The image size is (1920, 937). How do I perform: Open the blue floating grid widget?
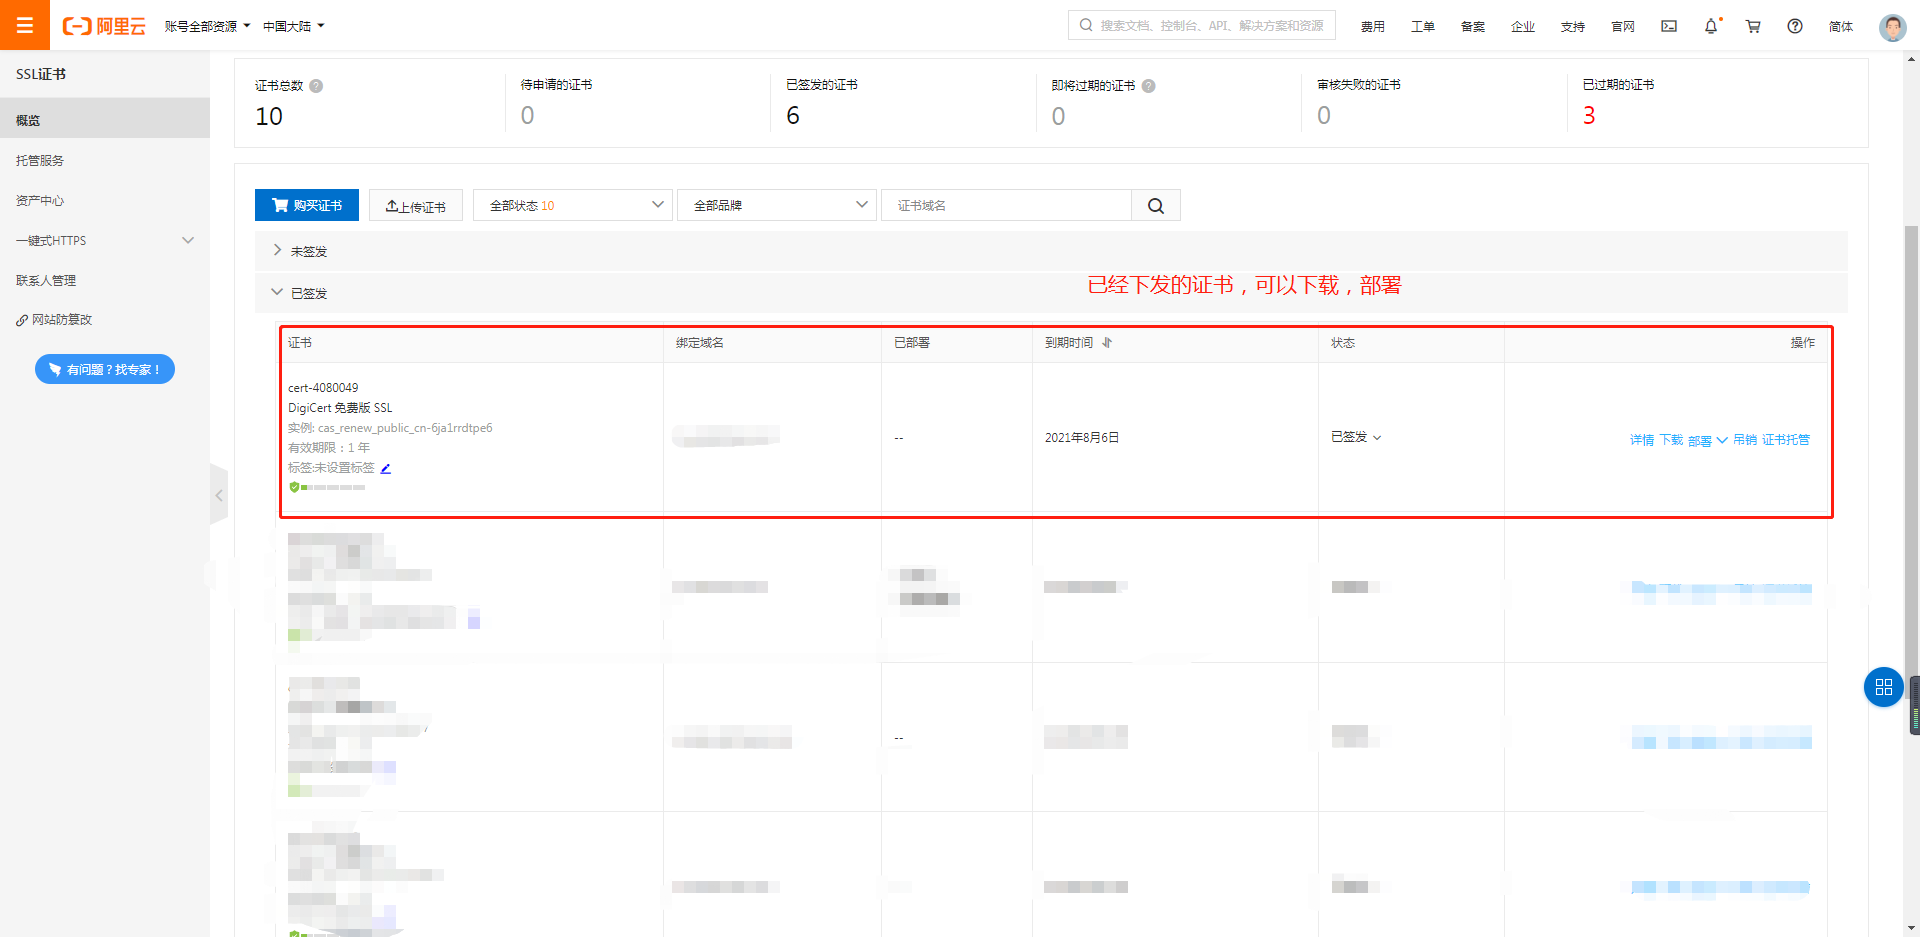[1883, 687]
